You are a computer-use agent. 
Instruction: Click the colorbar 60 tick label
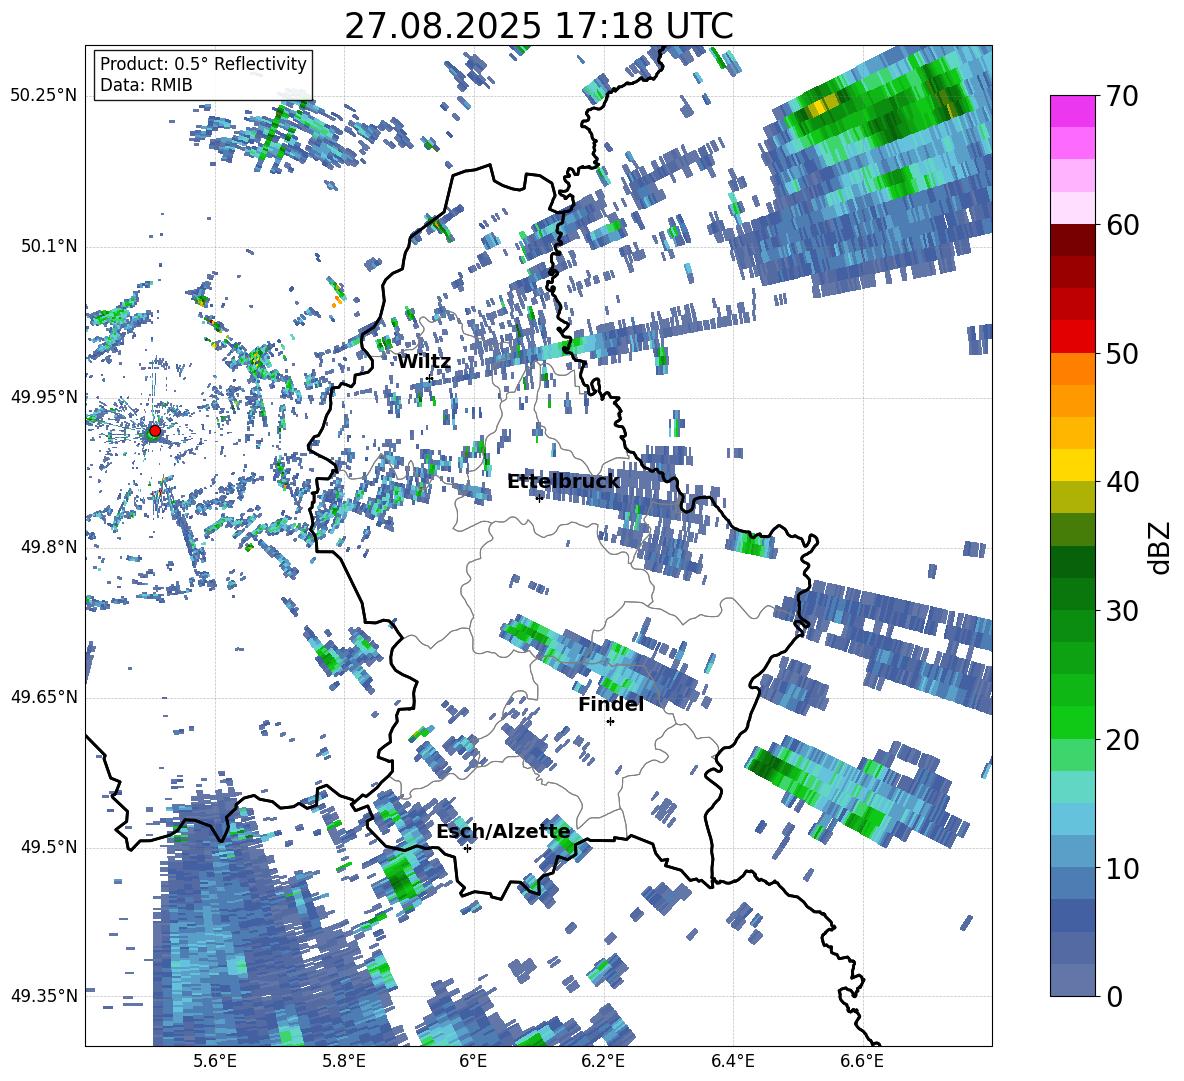pos(1122,225)
